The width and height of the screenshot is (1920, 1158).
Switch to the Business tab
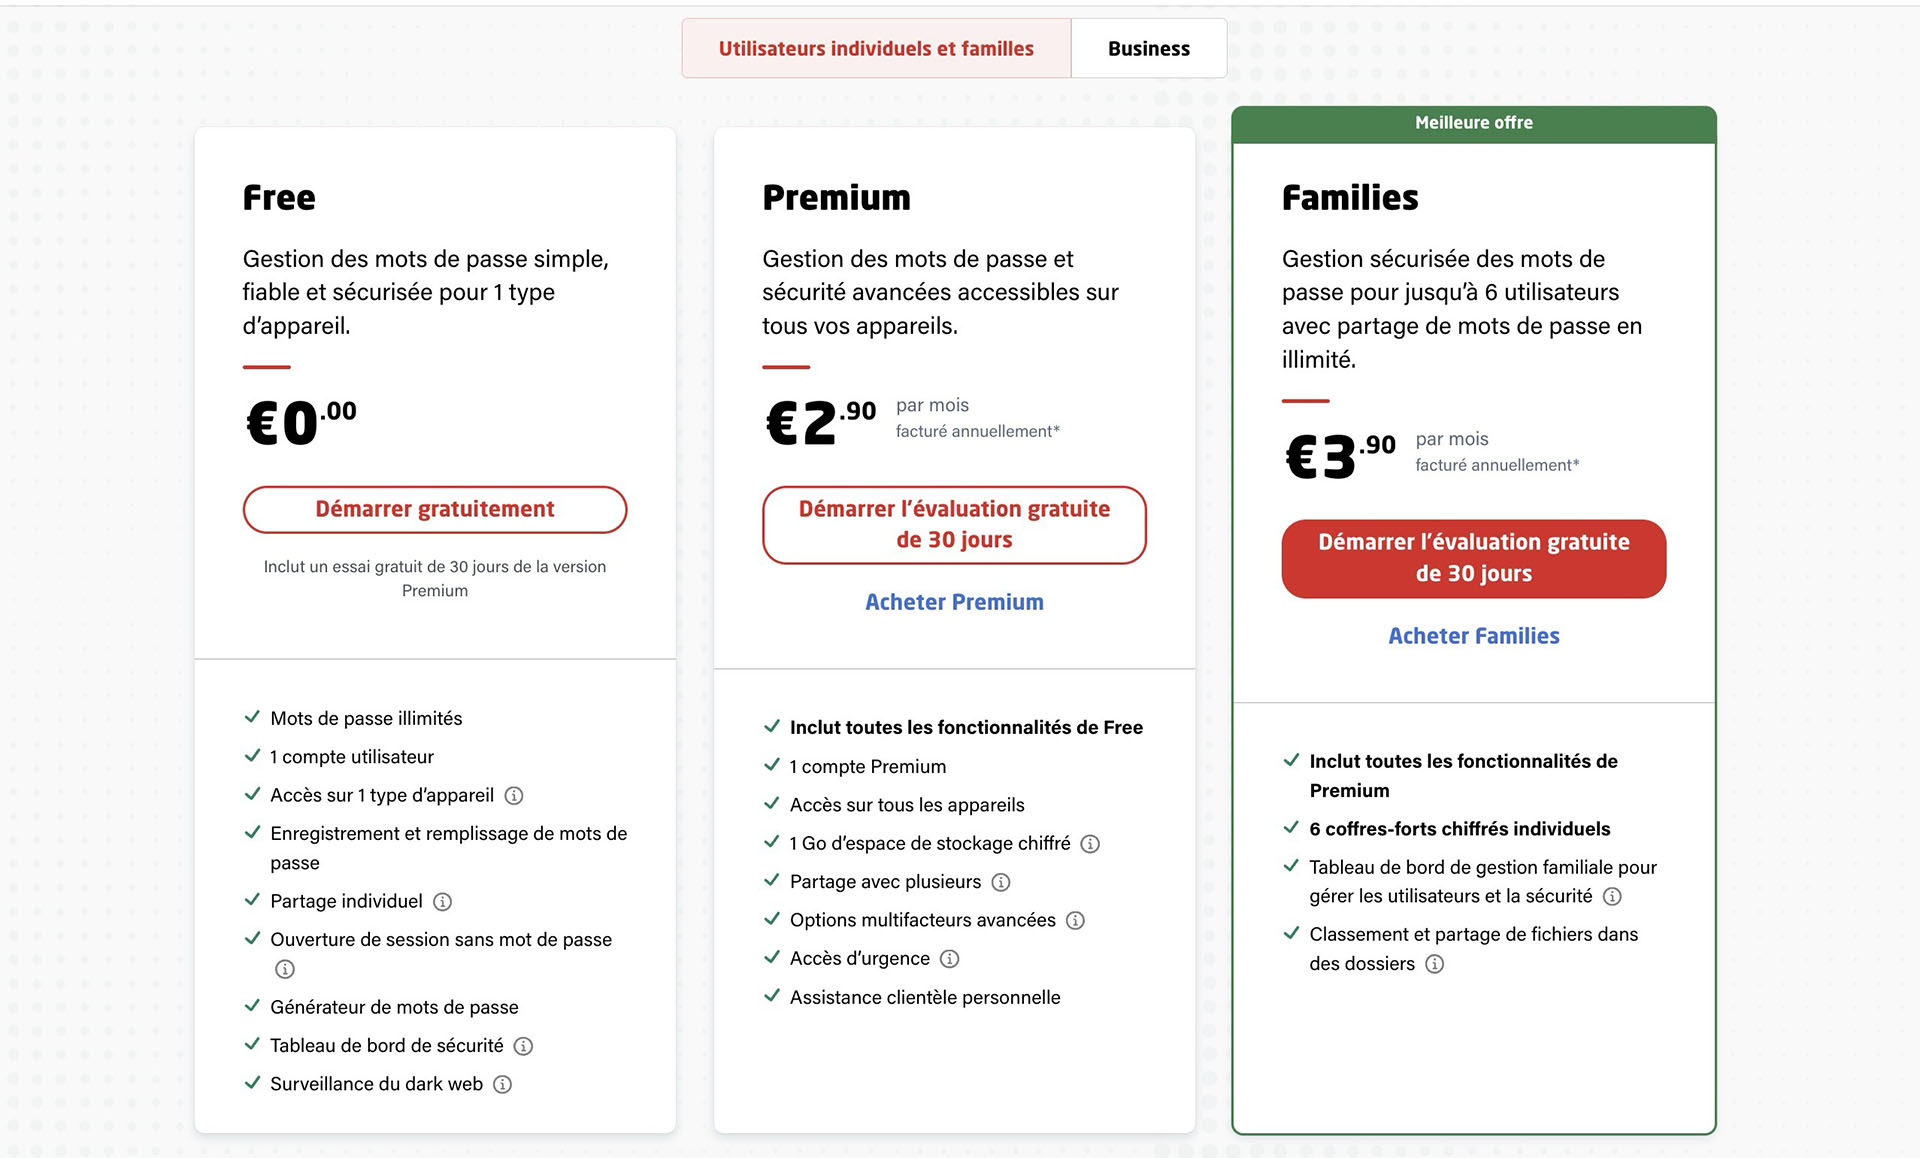pos(1149,48)
